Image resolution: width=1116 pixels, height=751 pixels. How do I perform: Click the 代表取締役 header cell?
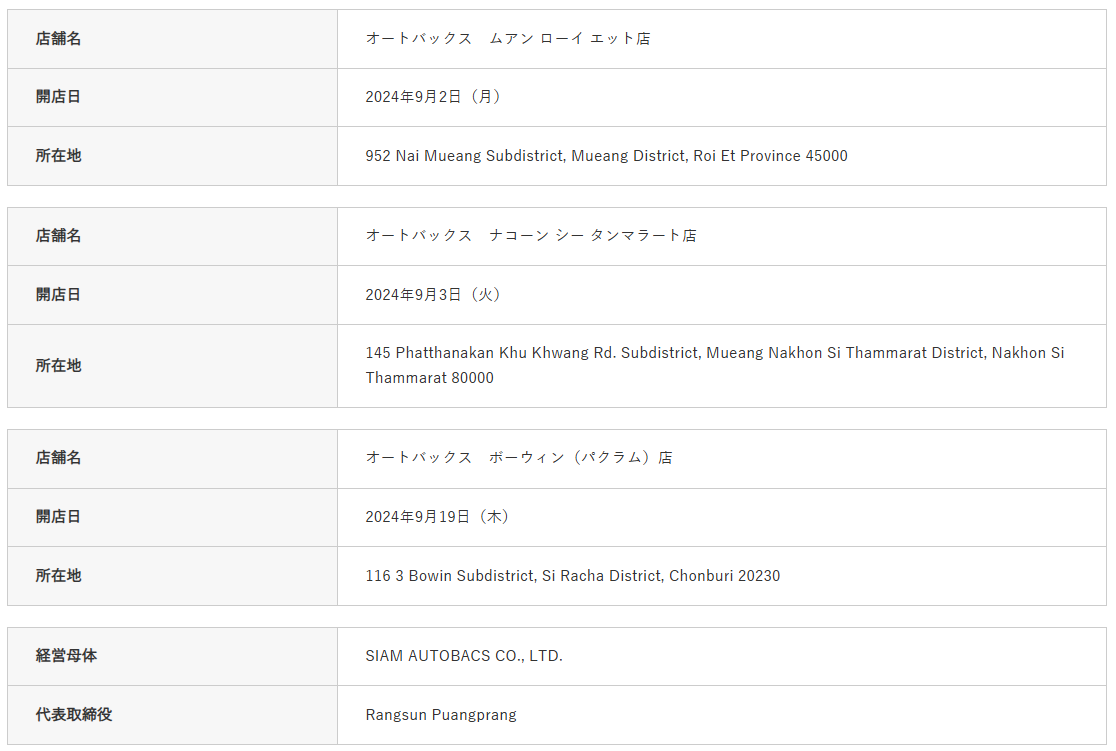click(x=74, y=715)
